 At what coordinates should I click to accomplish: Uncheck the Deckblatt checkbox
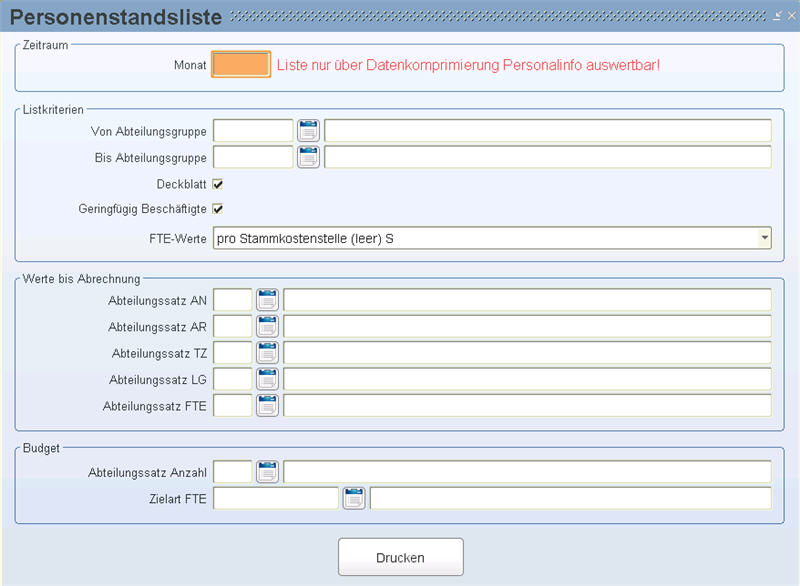[218, 184]
